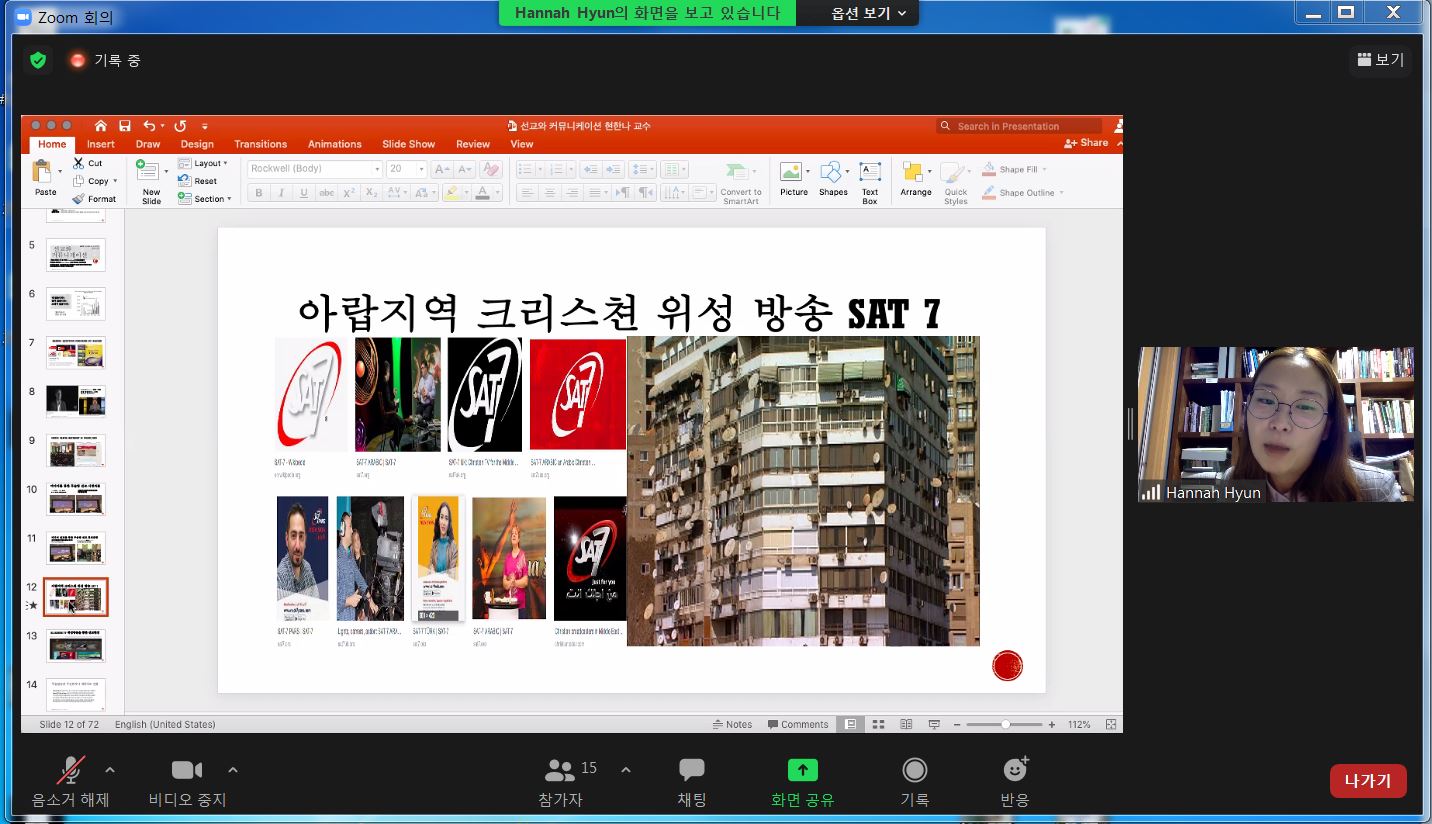Increase font size with the A-up icon
Screen dimensions: 1432x824
click(x=442, y=169)
